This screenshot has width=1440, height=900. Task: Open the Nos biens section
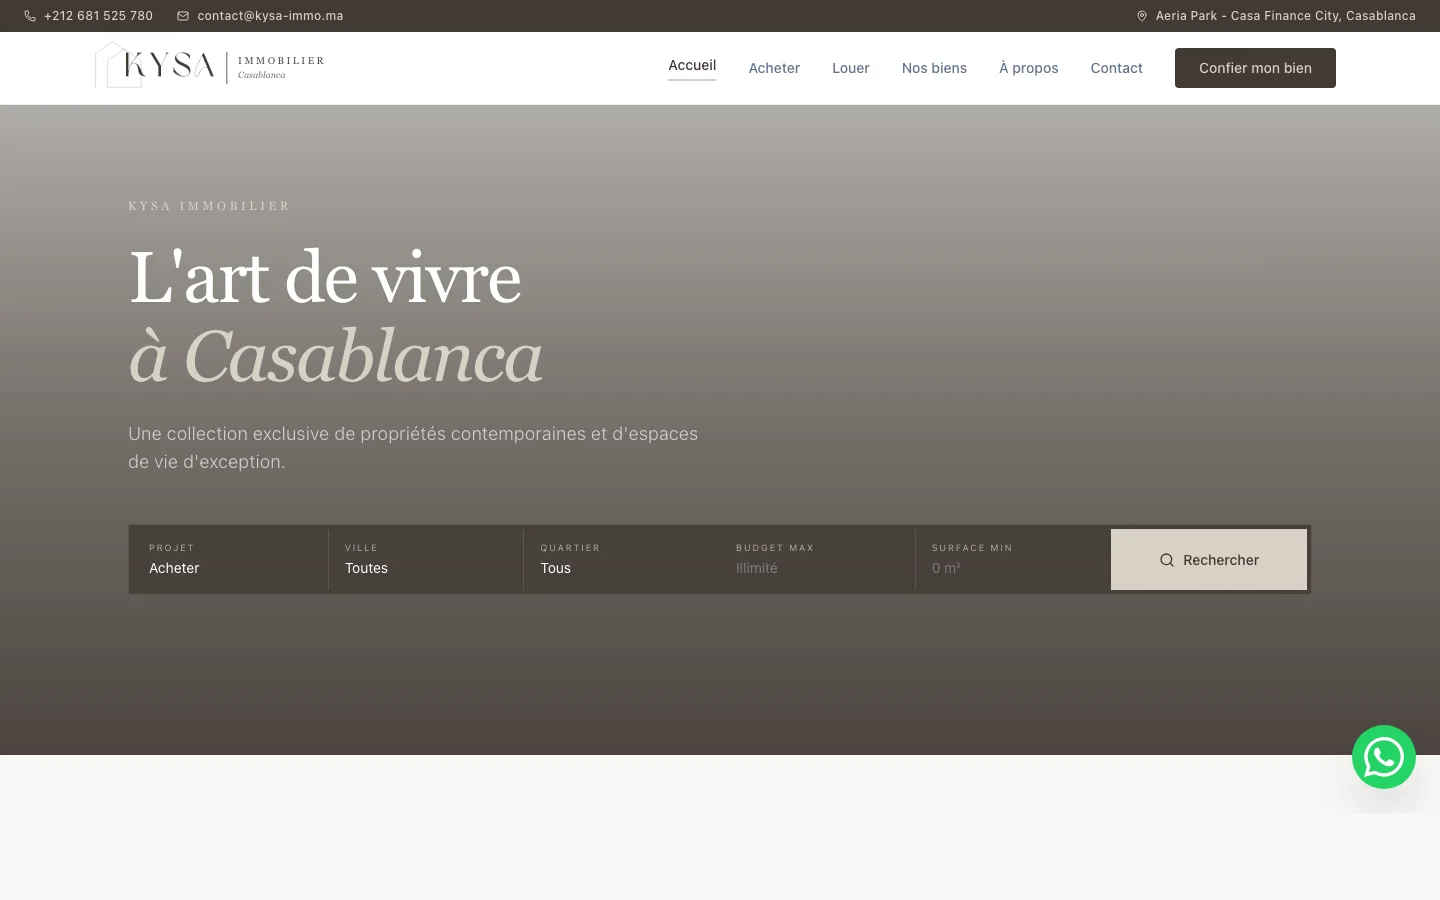point(934,67)
